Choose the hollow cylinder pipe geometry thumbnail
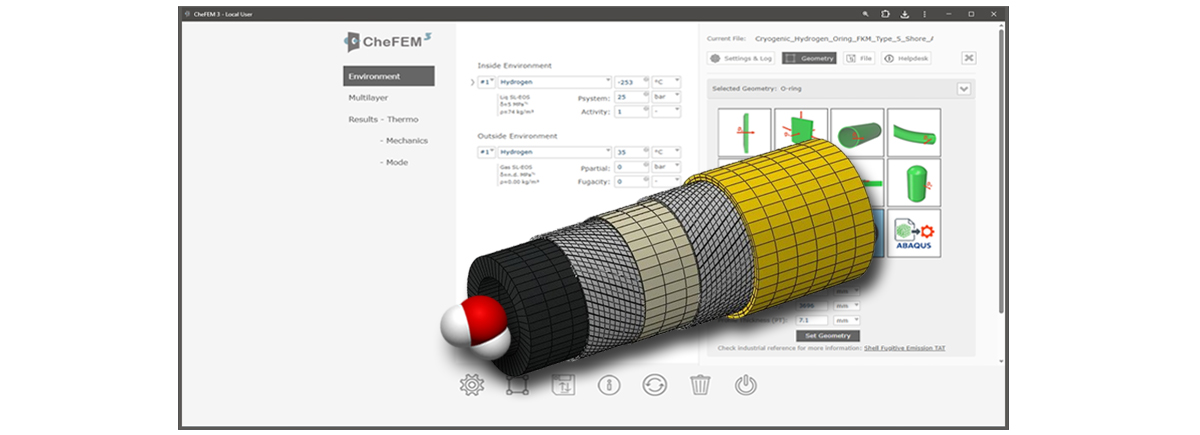Viewport: 1200px width, 435px height. click(857, 132)
